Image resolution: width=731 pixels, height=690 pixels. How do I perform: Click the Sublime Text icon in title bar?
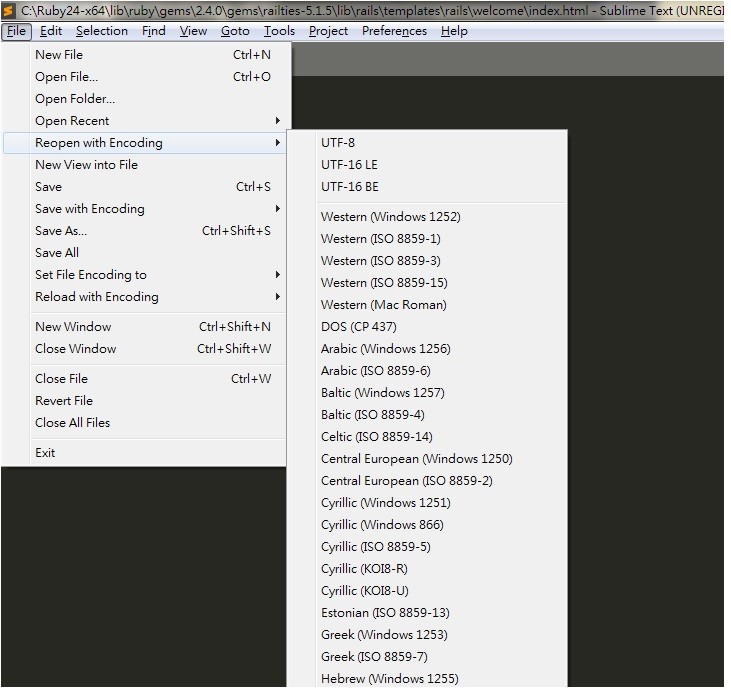pyautogui.click(x=9, y=10)
